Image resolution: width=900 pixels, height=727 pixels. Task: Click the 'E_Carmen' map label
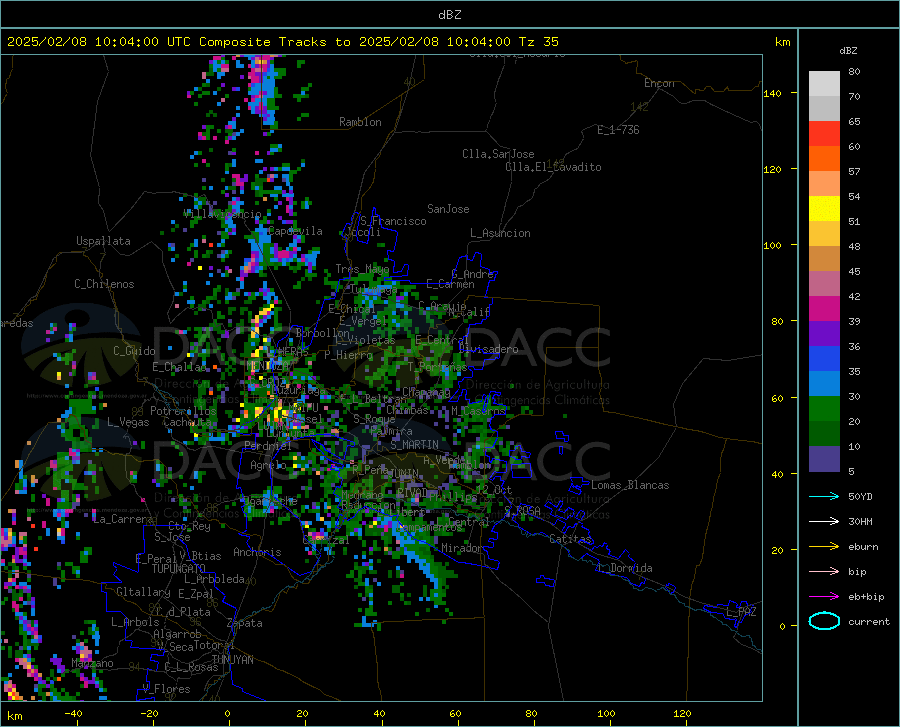[x=450, y=284]
